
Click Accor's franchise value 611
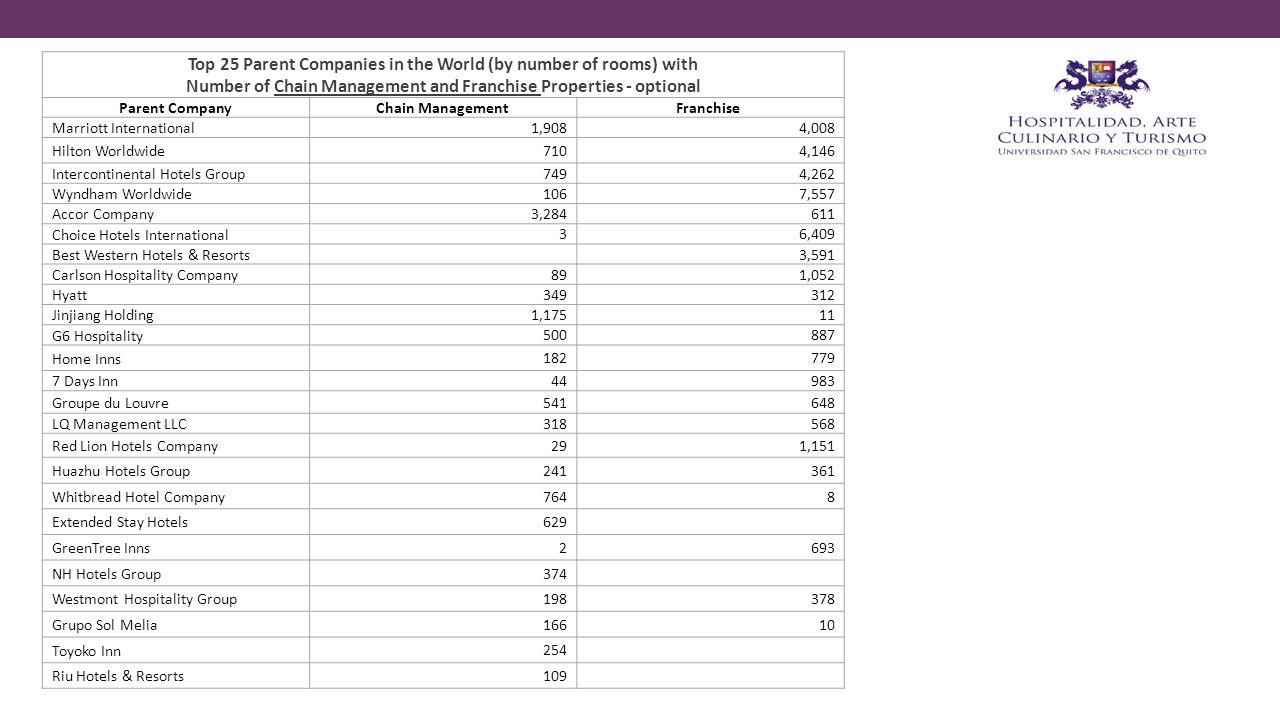[x=823, y=214]
